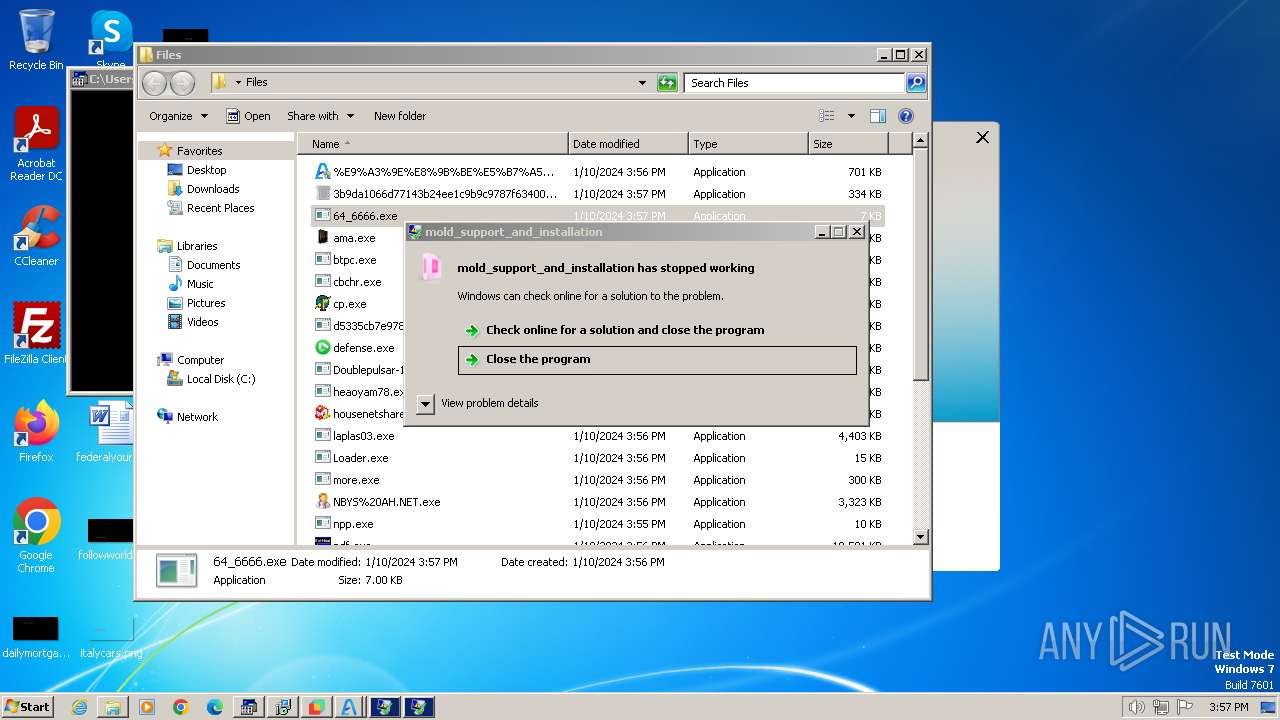Select Desktop under Favorites
The width and height of the screenshot is (1280, 720).
[206, 170]
